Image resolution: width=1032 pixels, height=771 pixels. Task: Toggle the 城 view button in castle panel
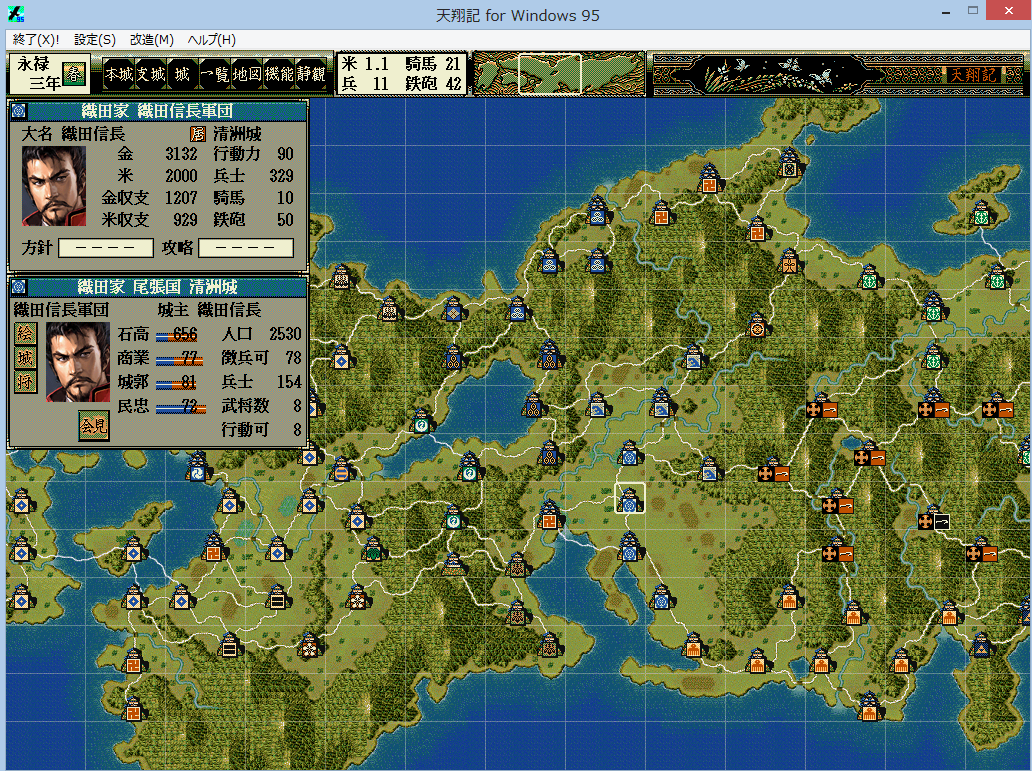(x=23, y=357)
